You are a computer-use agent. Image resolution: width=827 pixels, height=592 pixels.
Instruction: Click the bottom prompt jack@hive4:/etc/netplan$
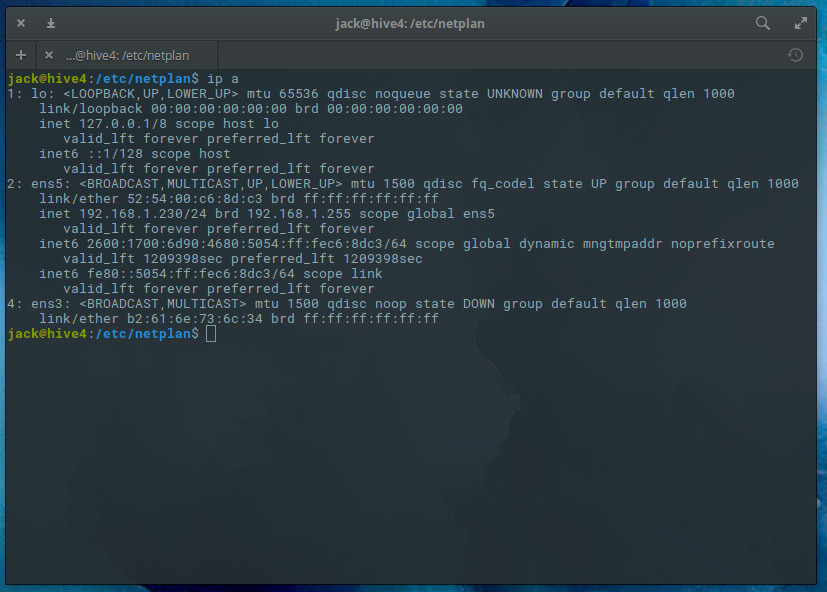coord(103,334)
